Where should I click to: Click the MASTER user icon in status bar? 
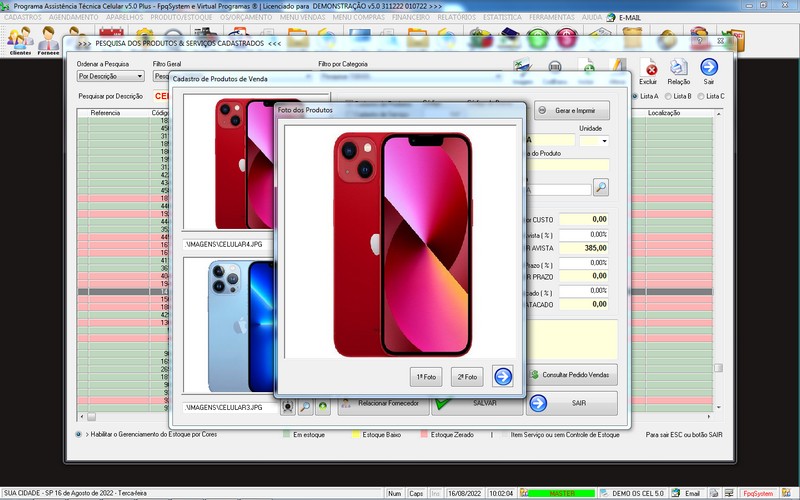523,493
